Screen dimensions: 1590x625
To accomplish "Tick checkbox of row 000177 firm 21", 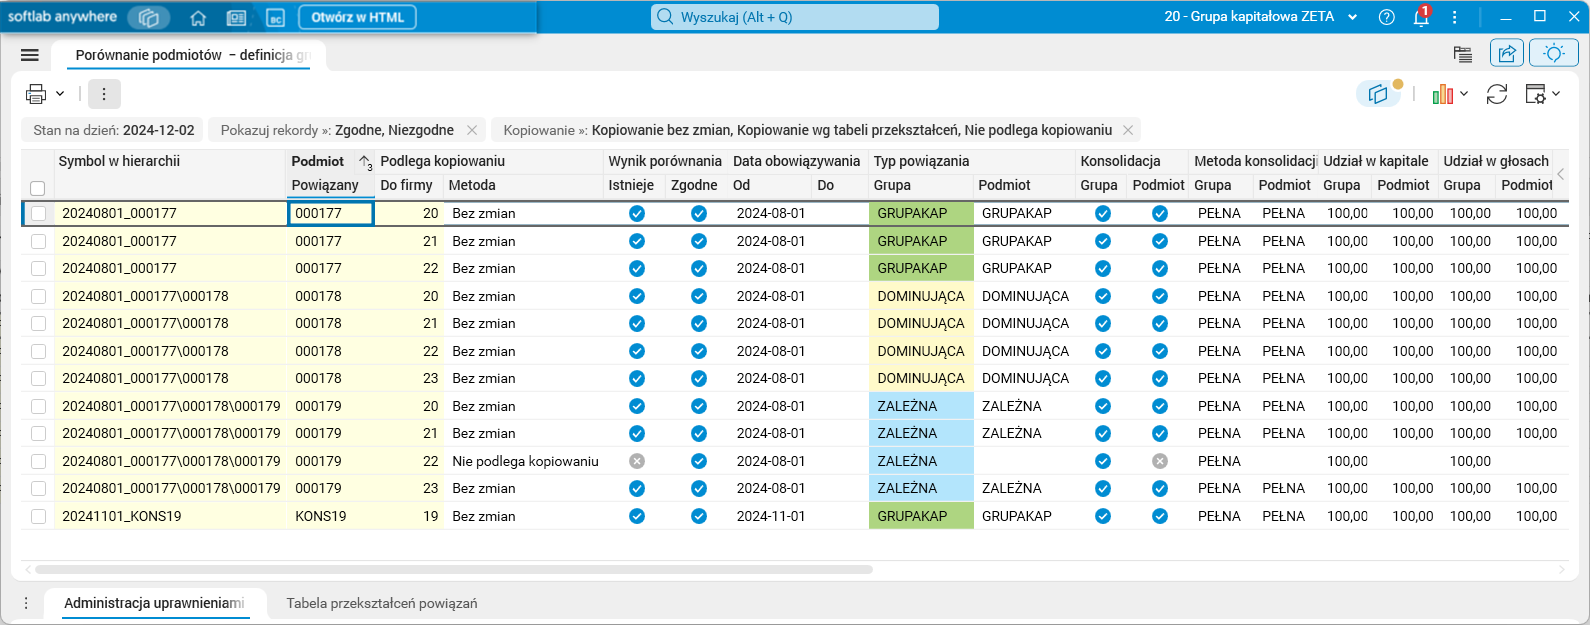I will (x=38, y=241).
